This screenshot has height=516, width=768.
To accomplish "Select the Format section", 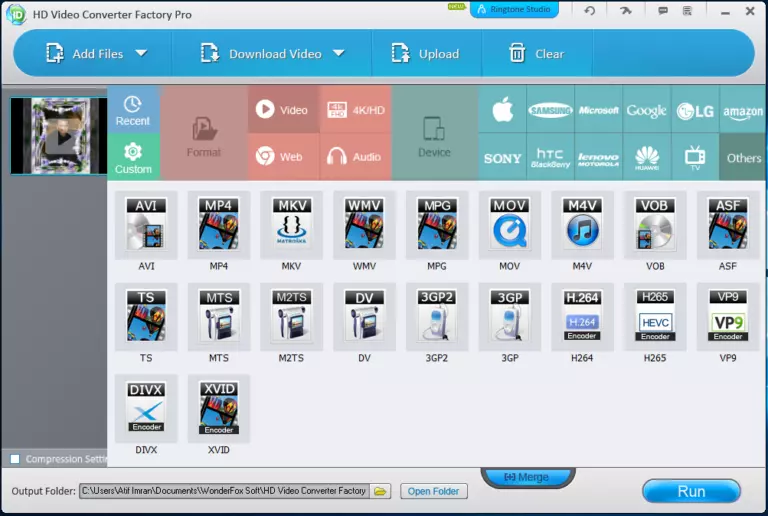I will click(204, 133).
